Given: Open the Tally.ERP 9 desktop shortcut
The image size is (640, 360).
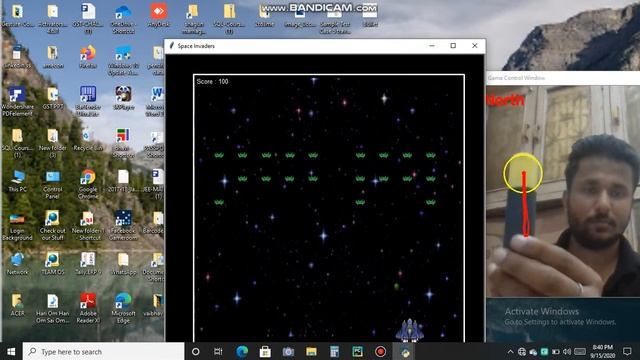Looking at the screenshot, I should (x=88, y=264).
